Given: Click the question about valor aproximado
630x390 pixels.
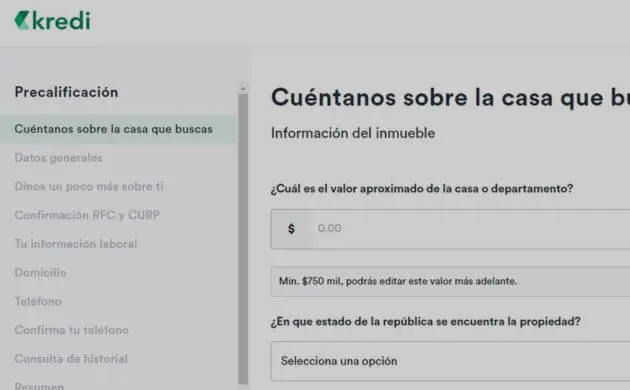Looking at the screenshot, I should click(422, 188).
